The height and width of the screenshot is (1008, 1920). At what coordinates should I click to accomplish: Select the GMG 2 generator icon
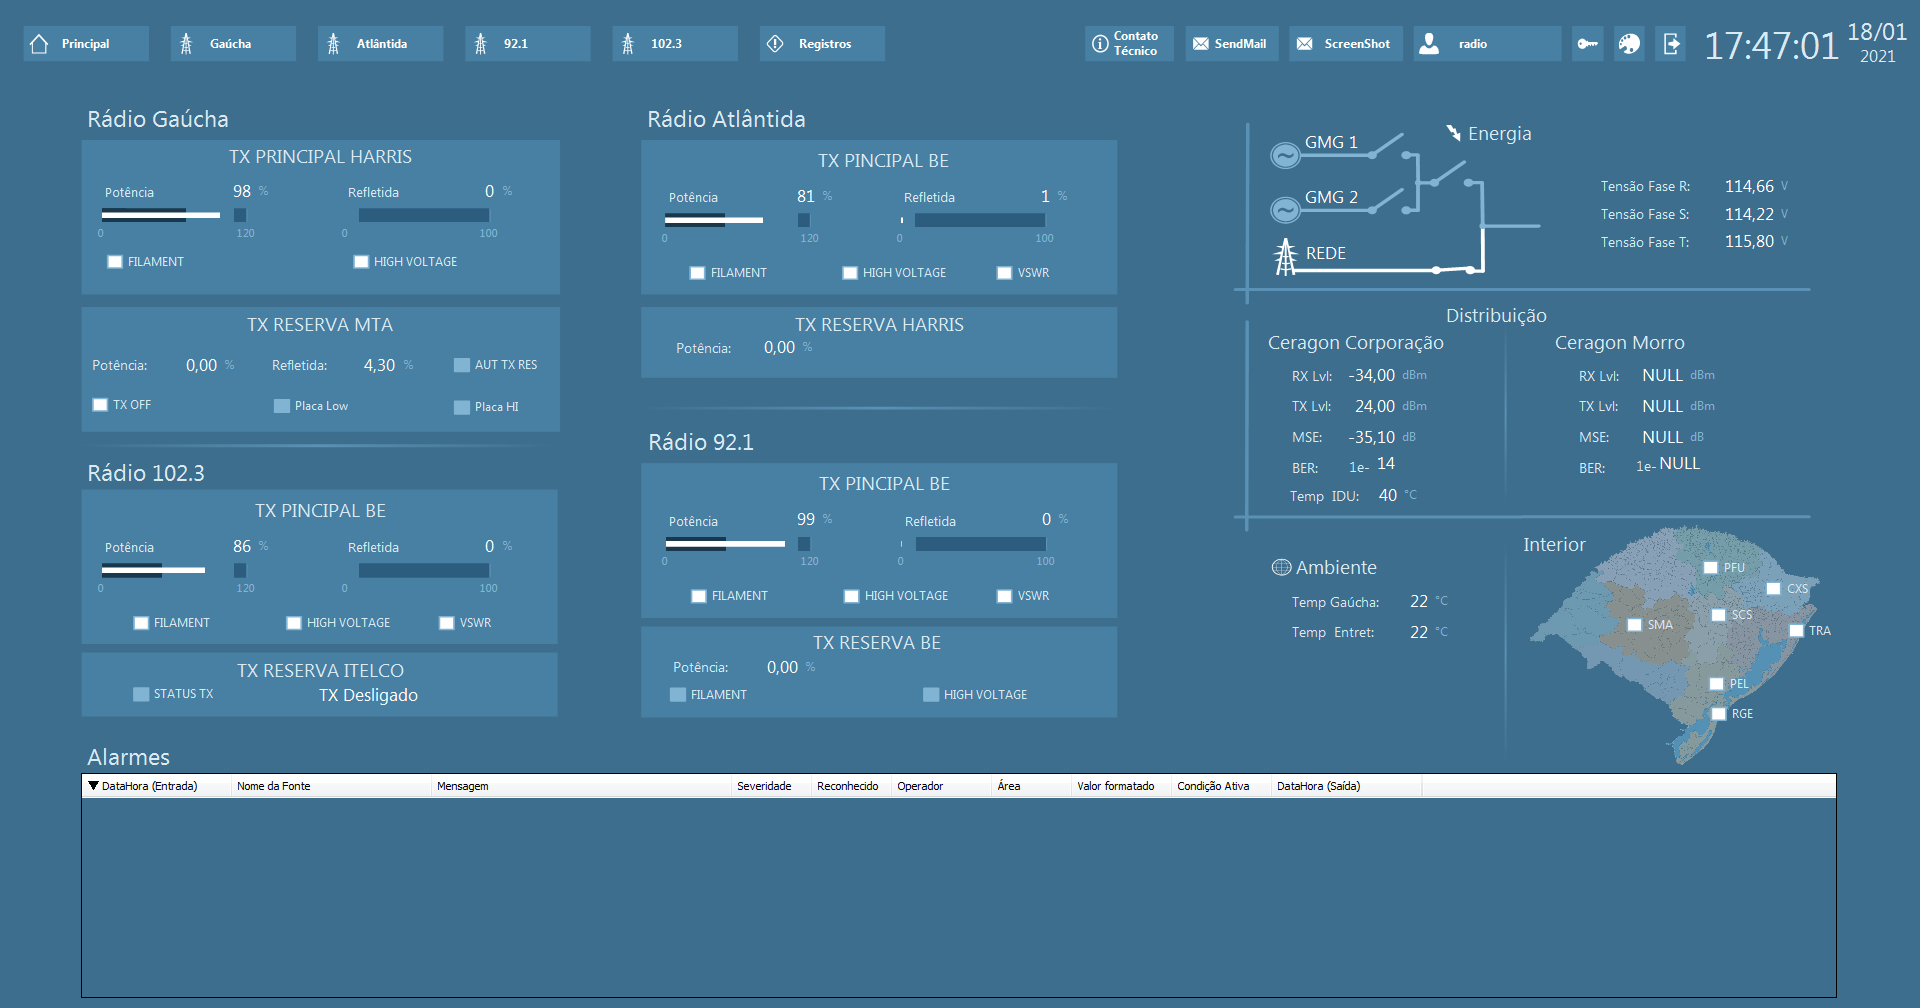coord(1285,210)
